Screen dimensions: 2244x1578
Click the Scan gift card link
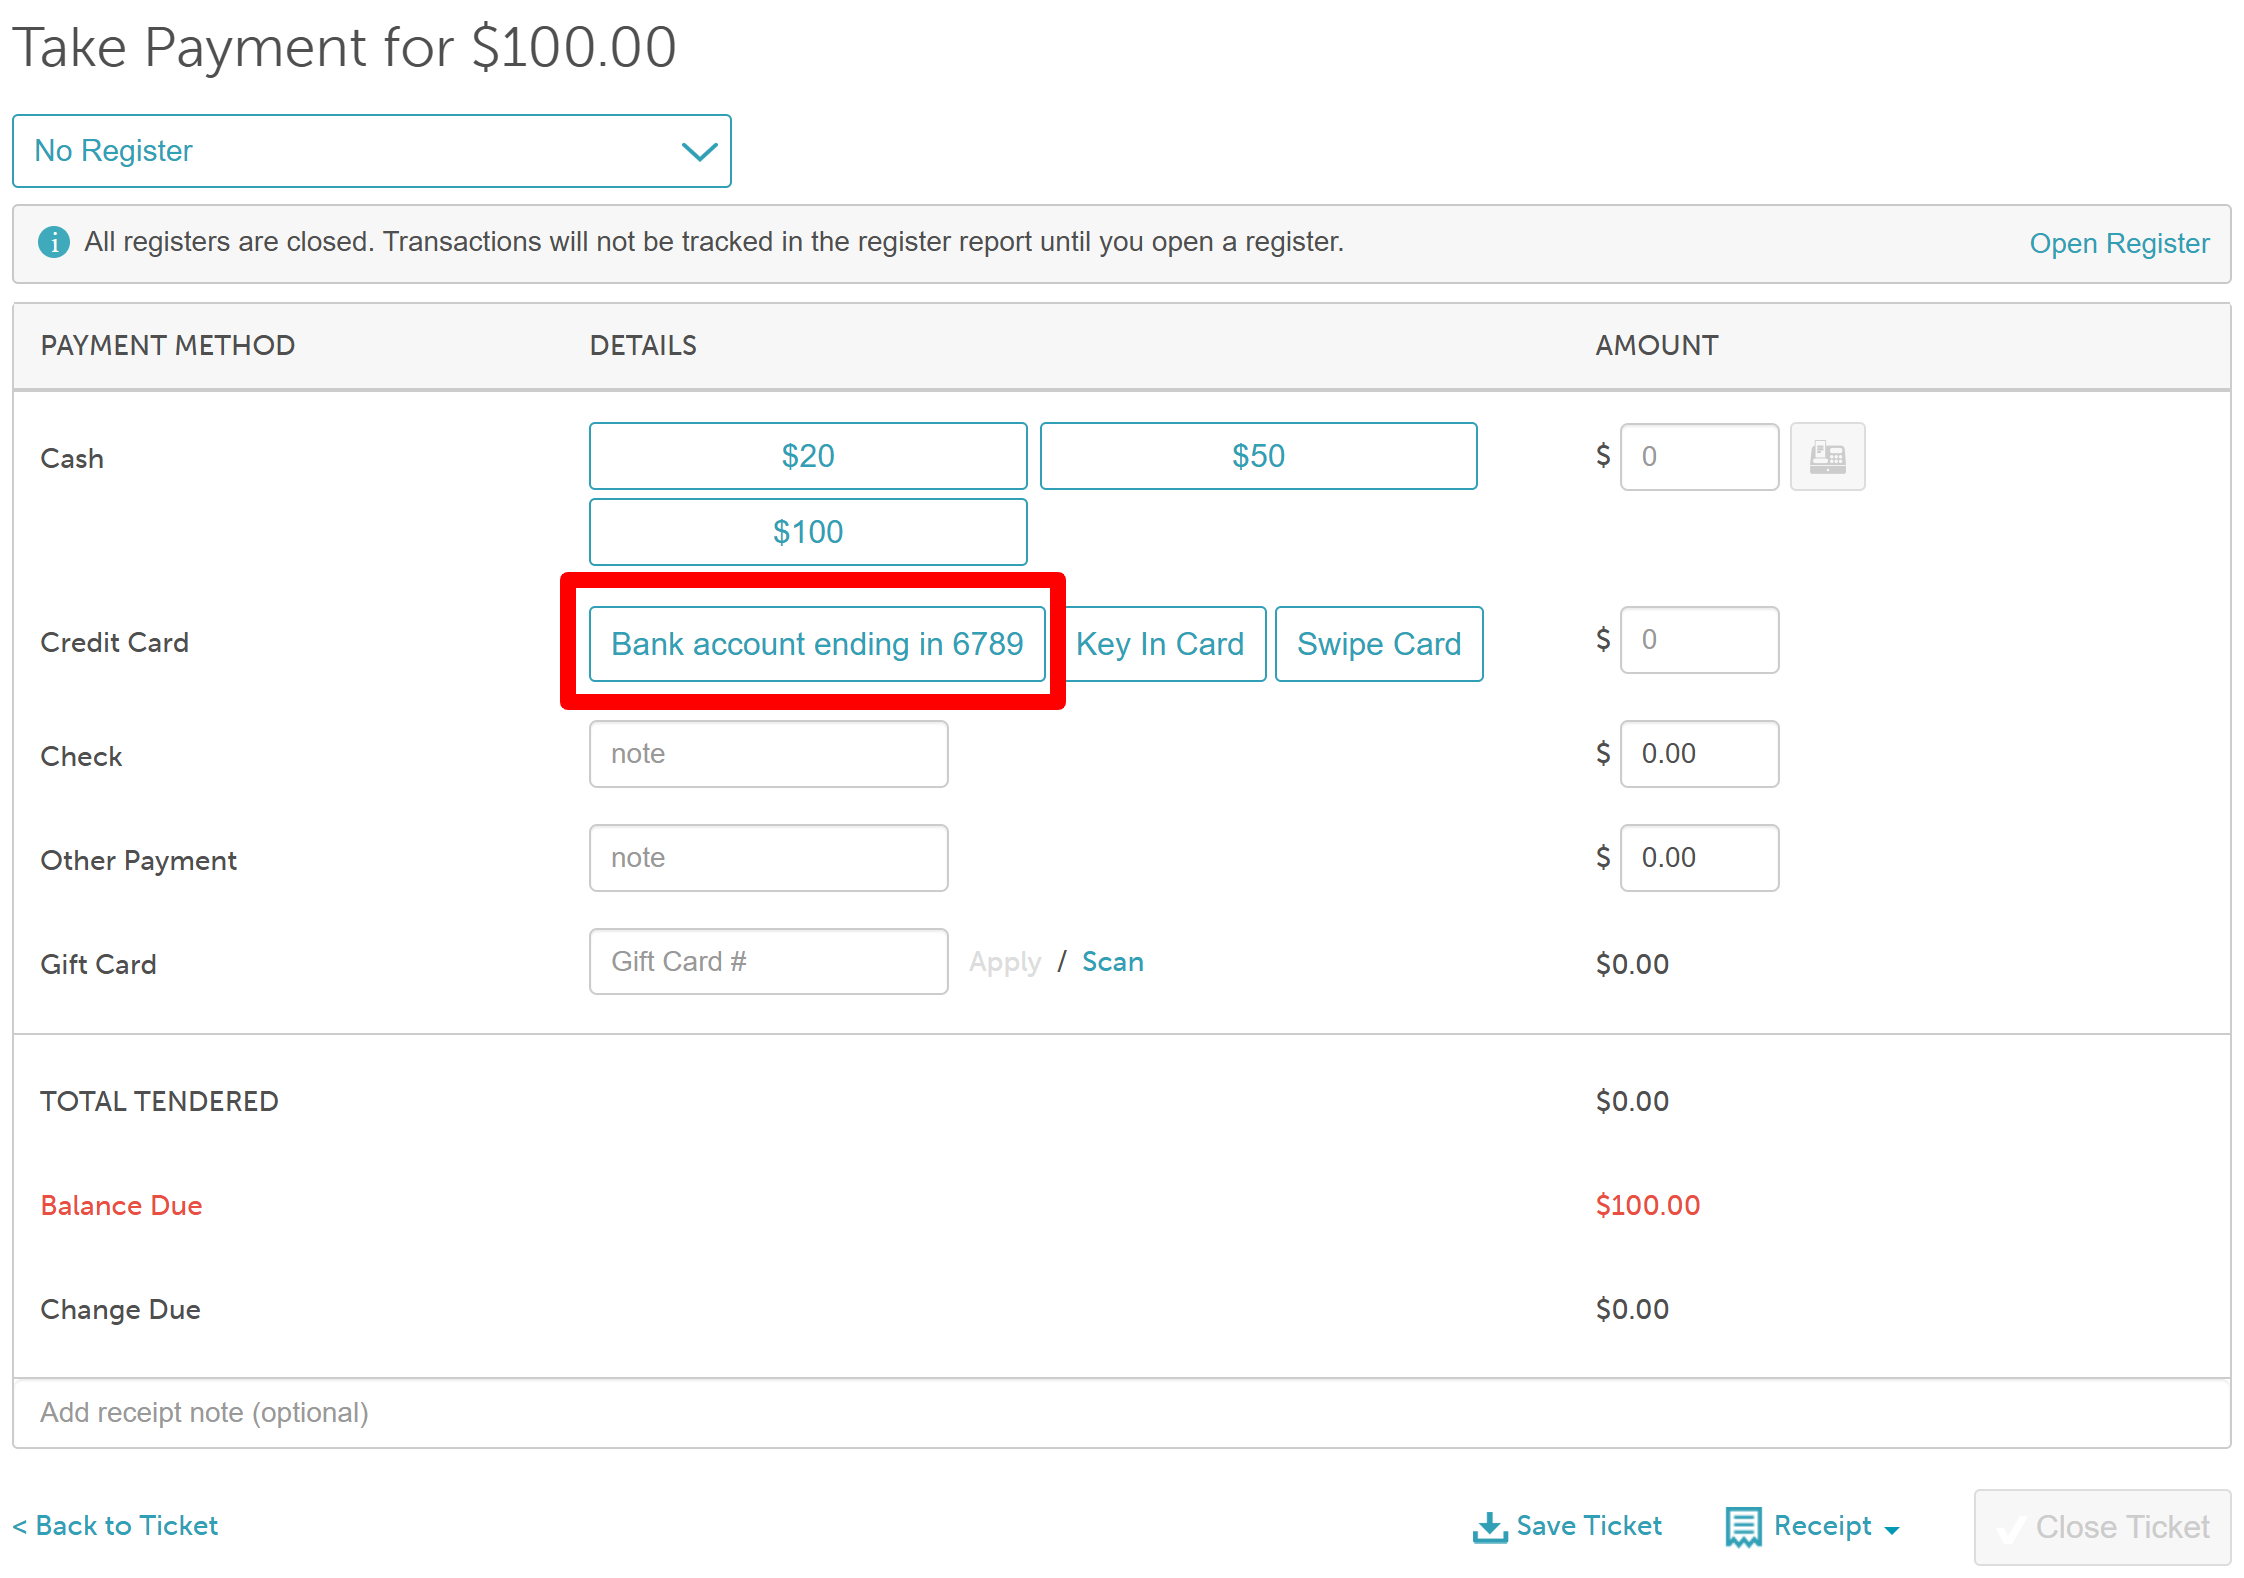pyautogui.click(x=1112, y=962)
